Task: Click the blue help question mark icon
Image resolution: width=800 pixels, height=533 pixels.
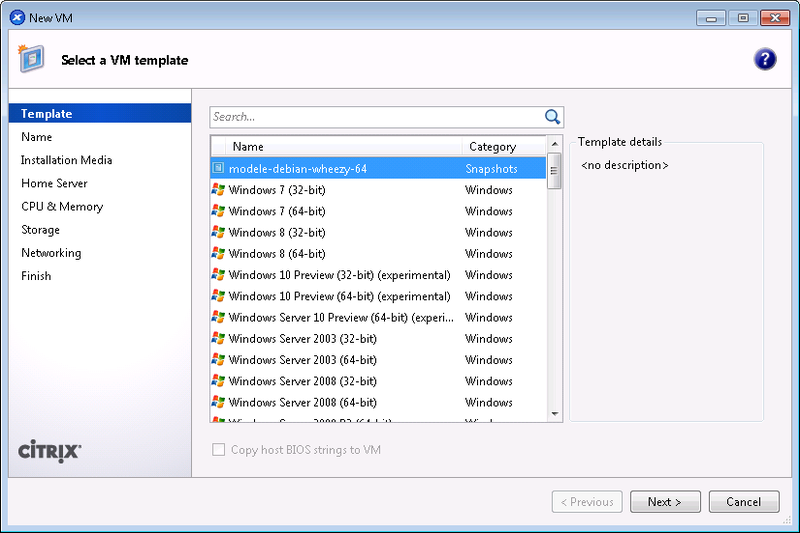Action: pyautogui.click(x=765, y=60)
